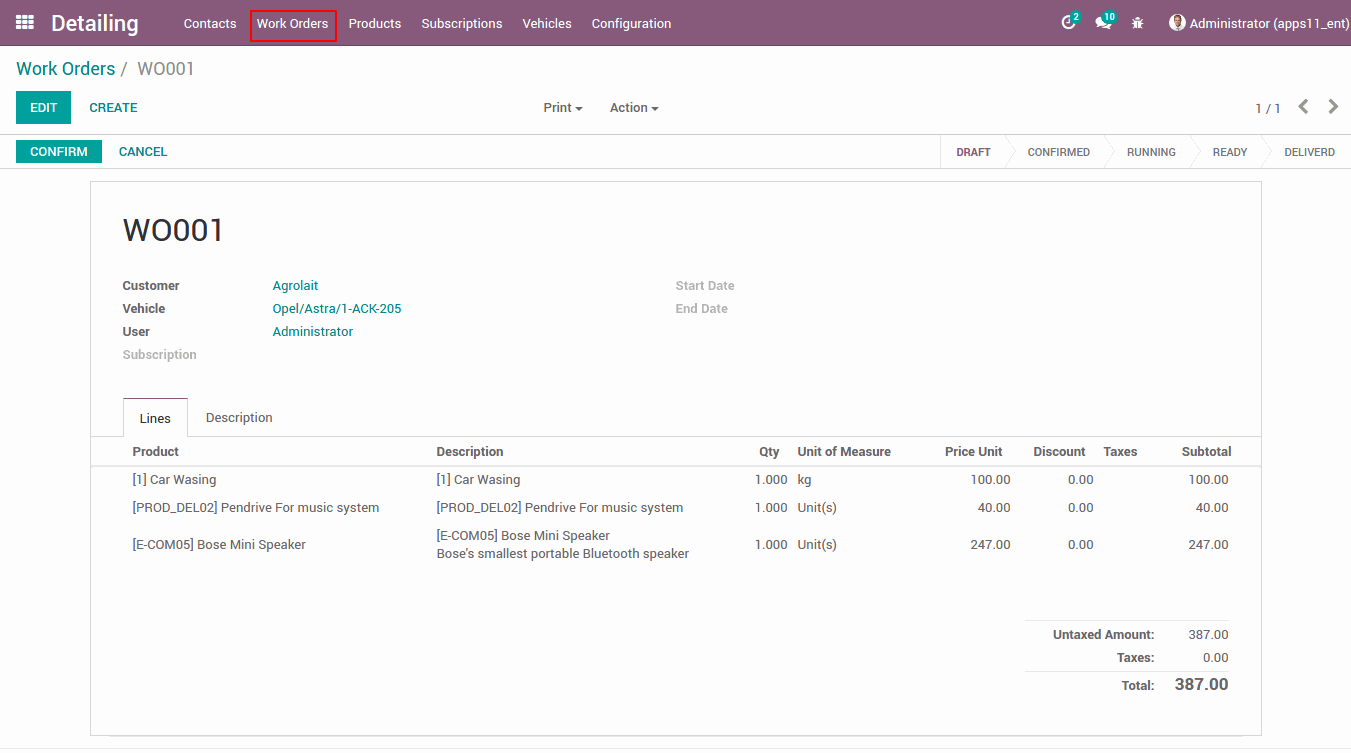
Task: Open the Products menu
Action: click(x=375, y=23)
